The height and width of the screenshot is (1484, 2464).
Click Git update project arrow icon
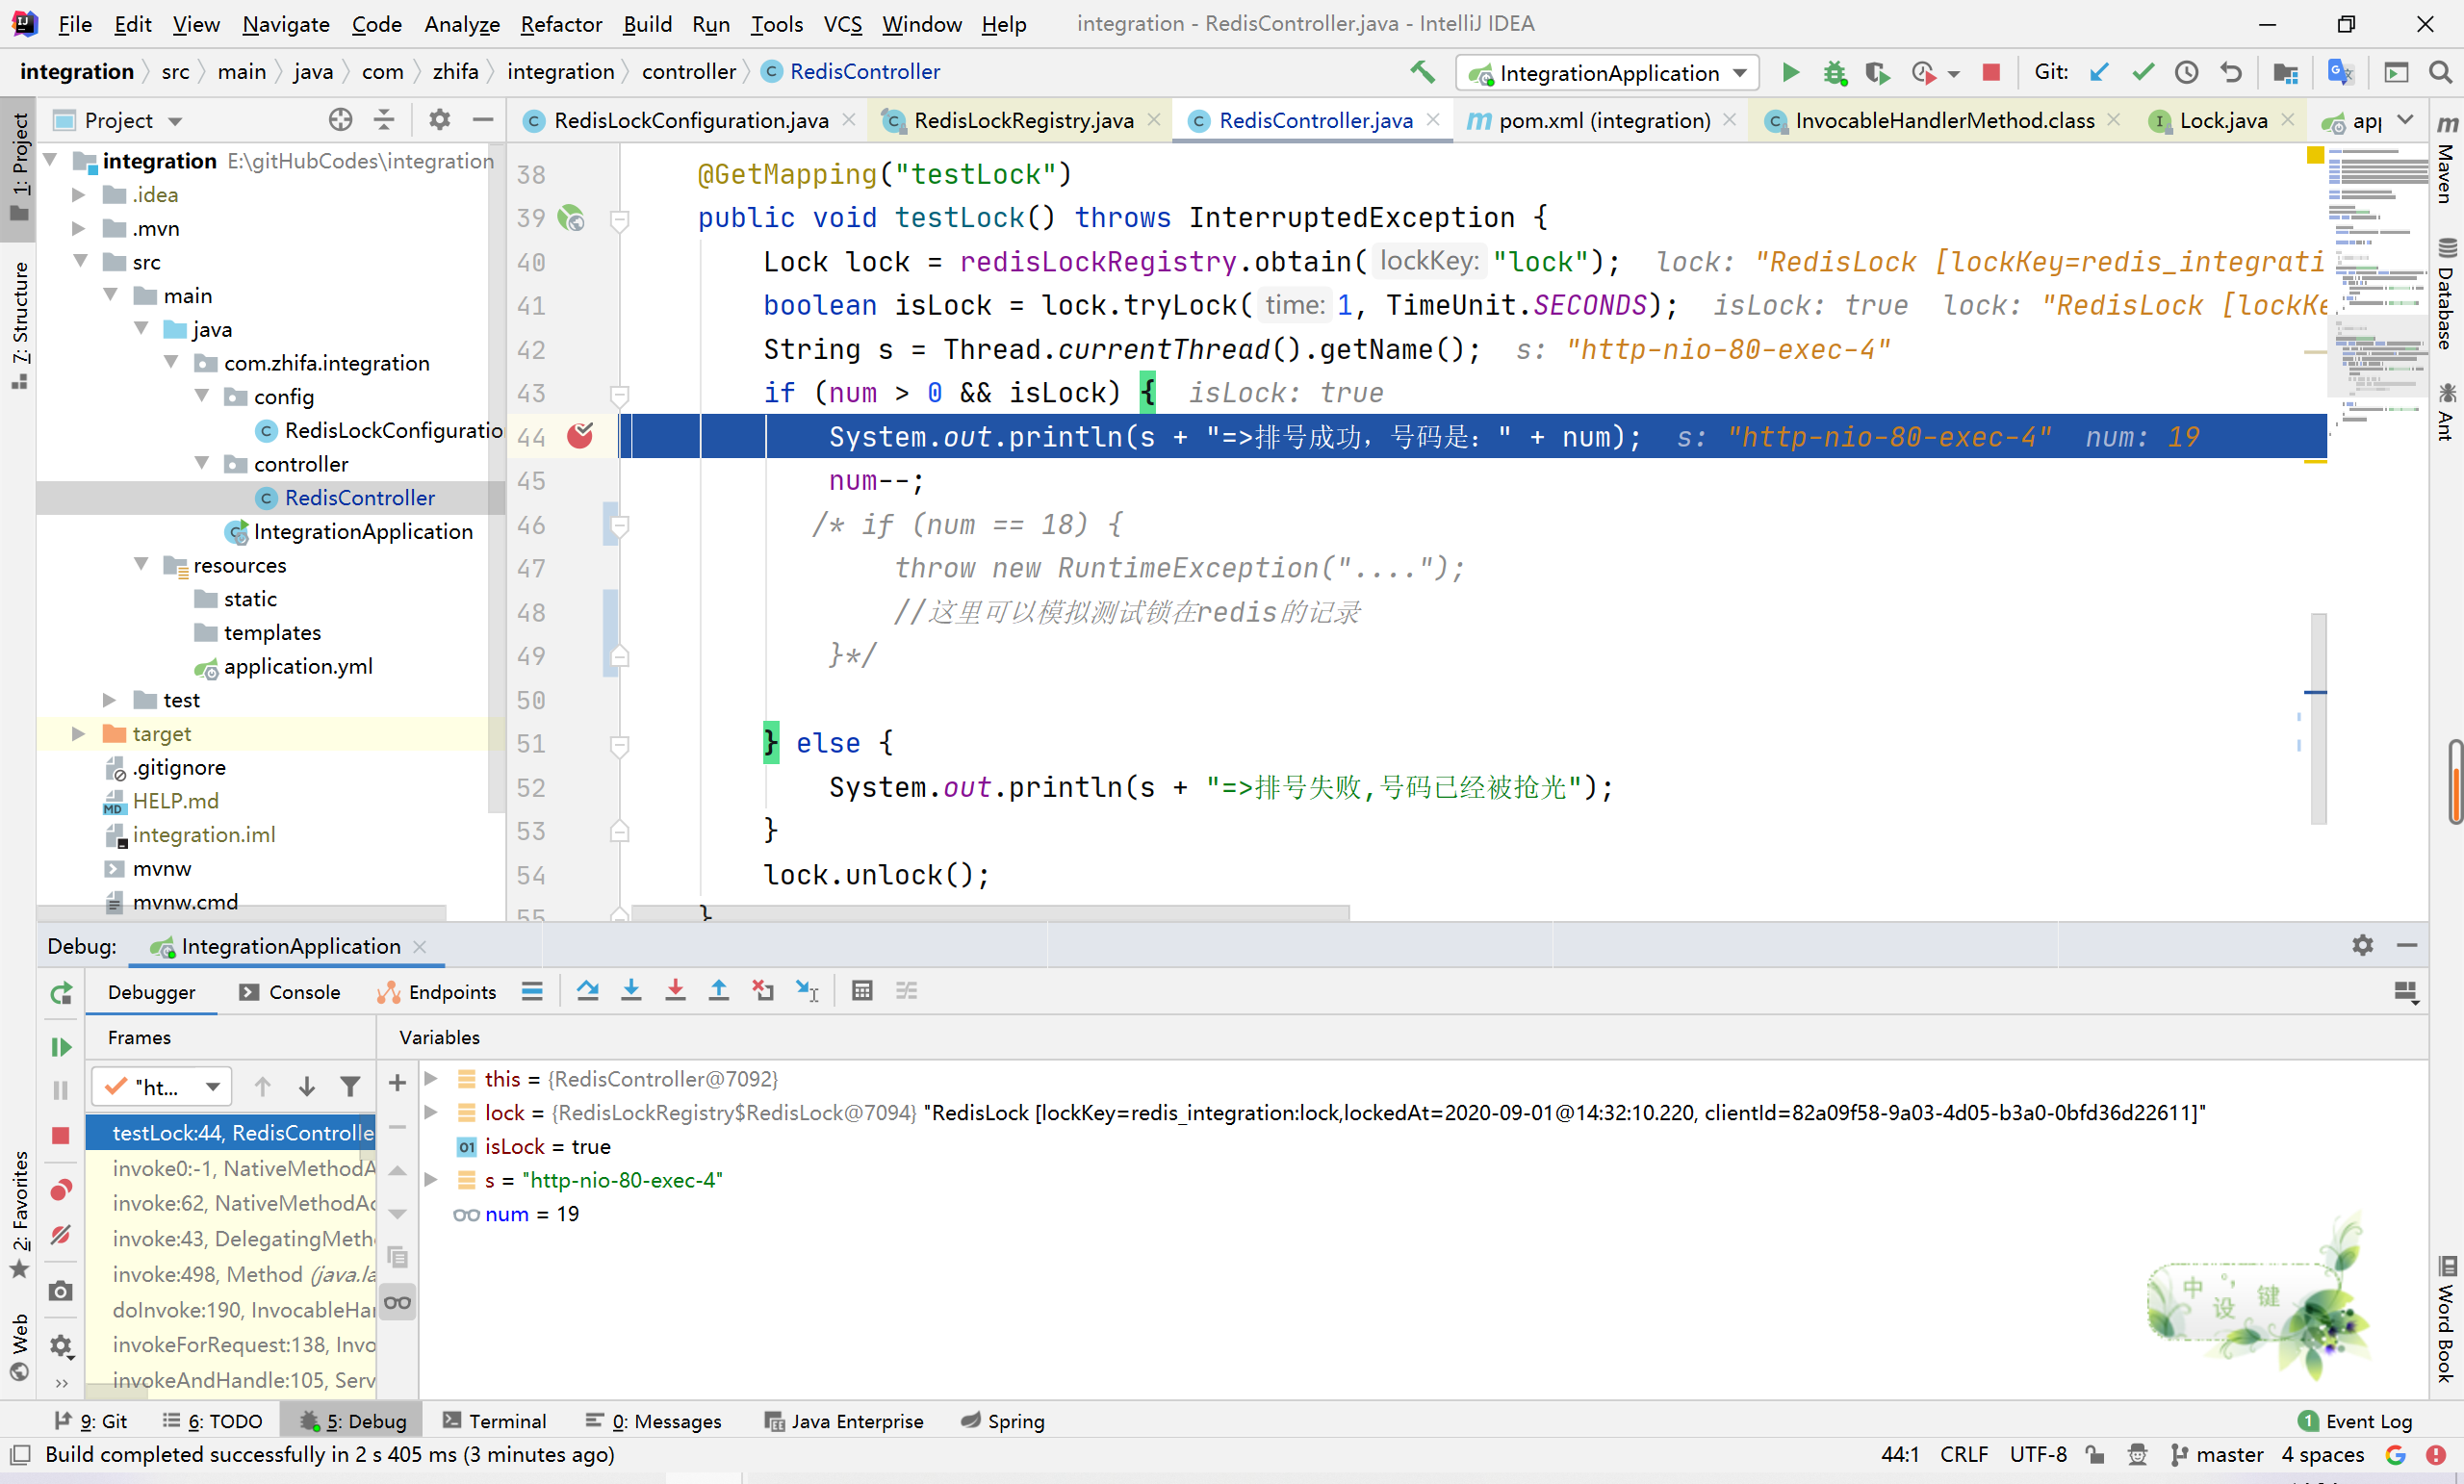coord(2099,72)
